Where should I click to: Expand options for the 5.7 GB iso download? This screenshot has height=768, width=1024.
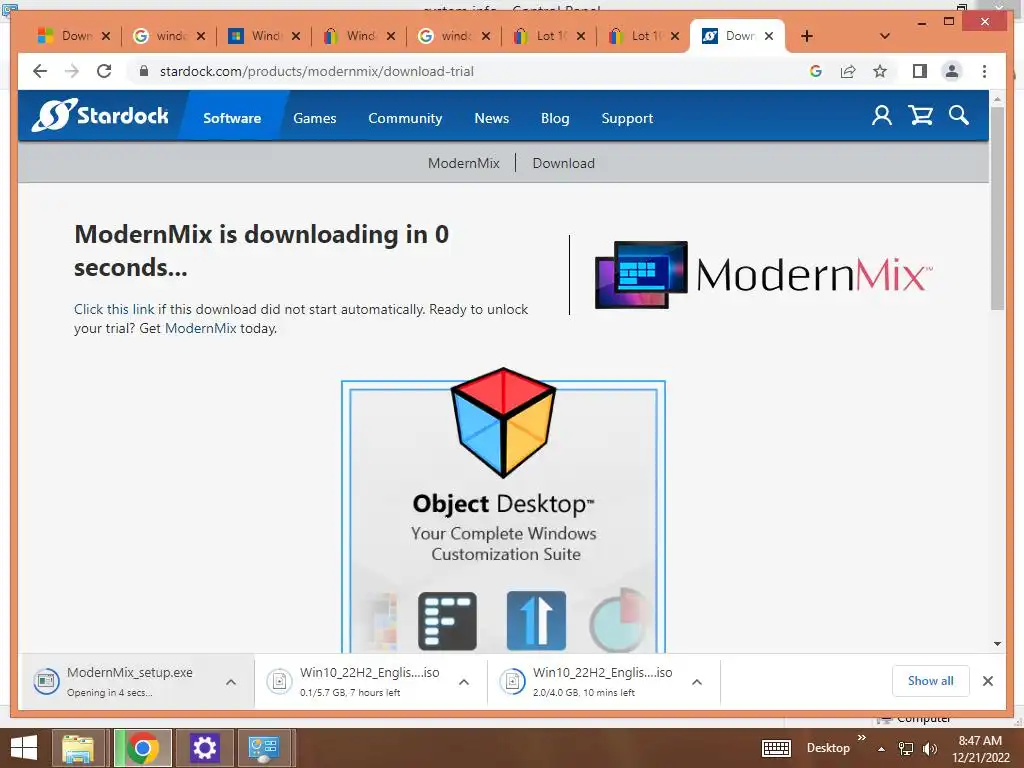tap(464, 682)
